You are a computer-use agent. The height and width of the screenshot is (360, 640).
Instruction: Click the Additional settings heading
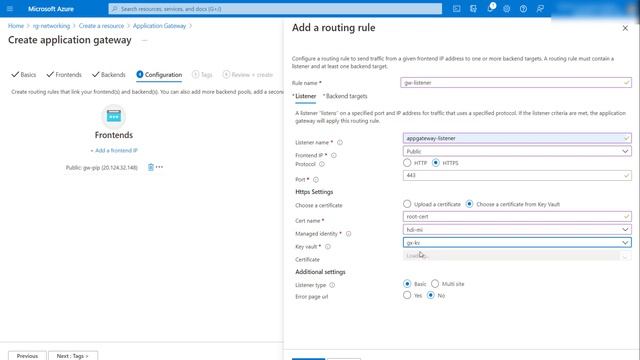point(320,272)
